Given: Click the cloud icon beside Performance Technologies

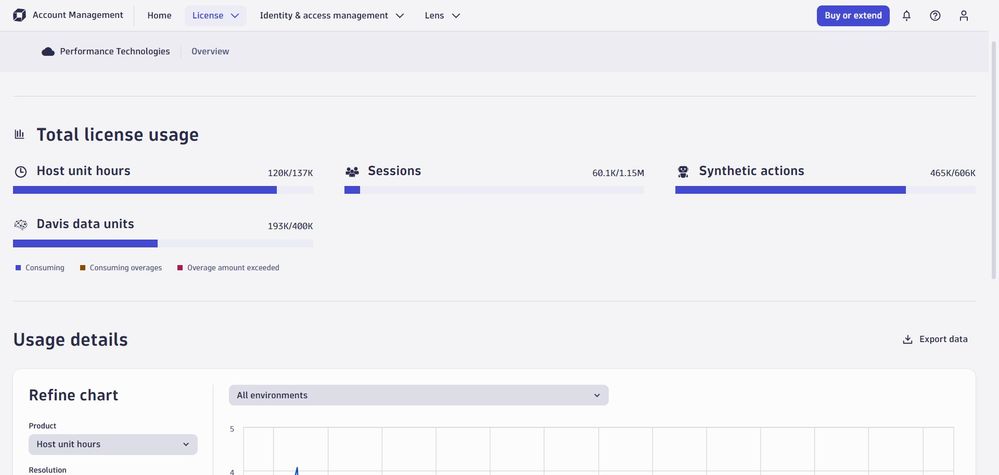Looking at the screenshot, I should pos(48,52).
